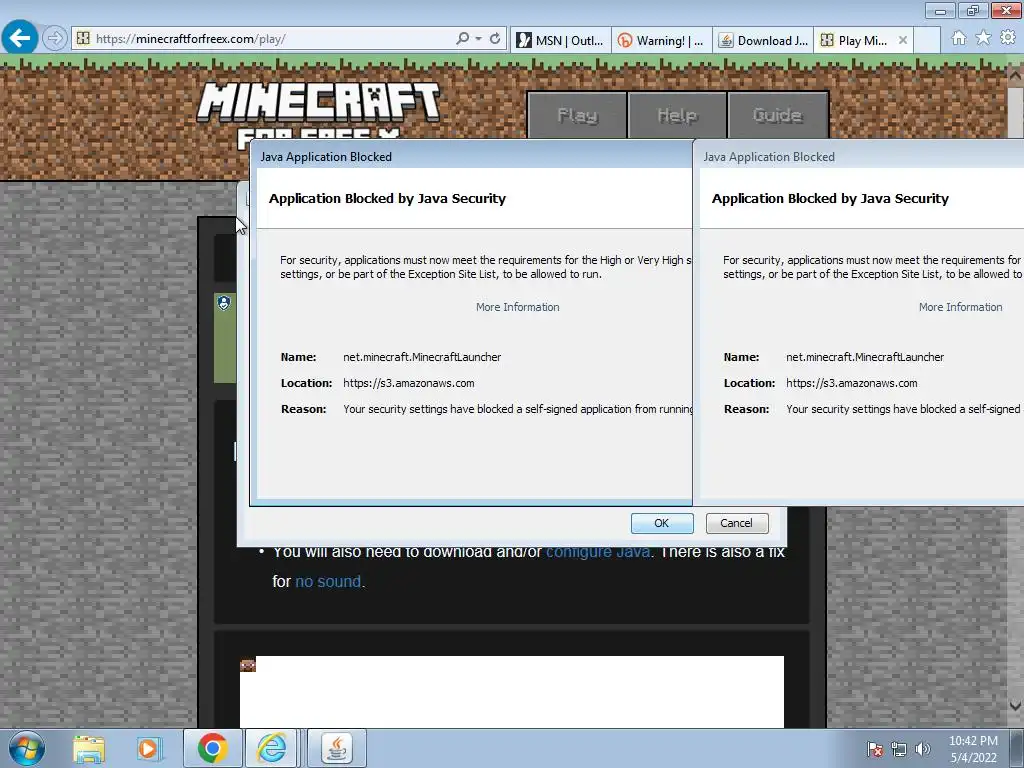Open Favorites star icon
Viewport: 1024px width, 768px height.
click(984, 38)
